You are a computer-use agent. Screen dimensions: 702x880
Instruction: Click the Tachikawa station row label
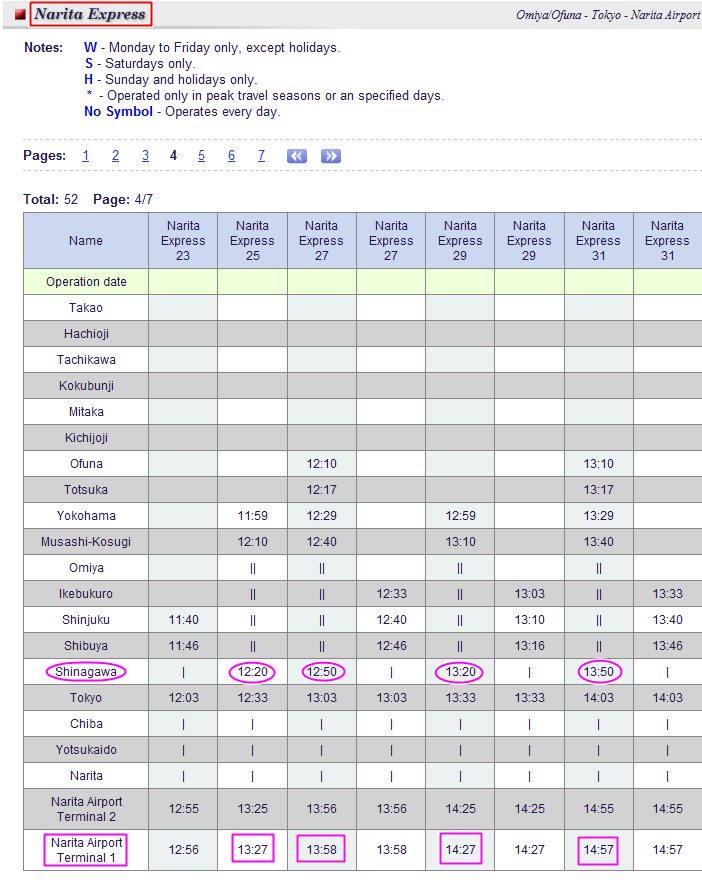pos(86,360)
